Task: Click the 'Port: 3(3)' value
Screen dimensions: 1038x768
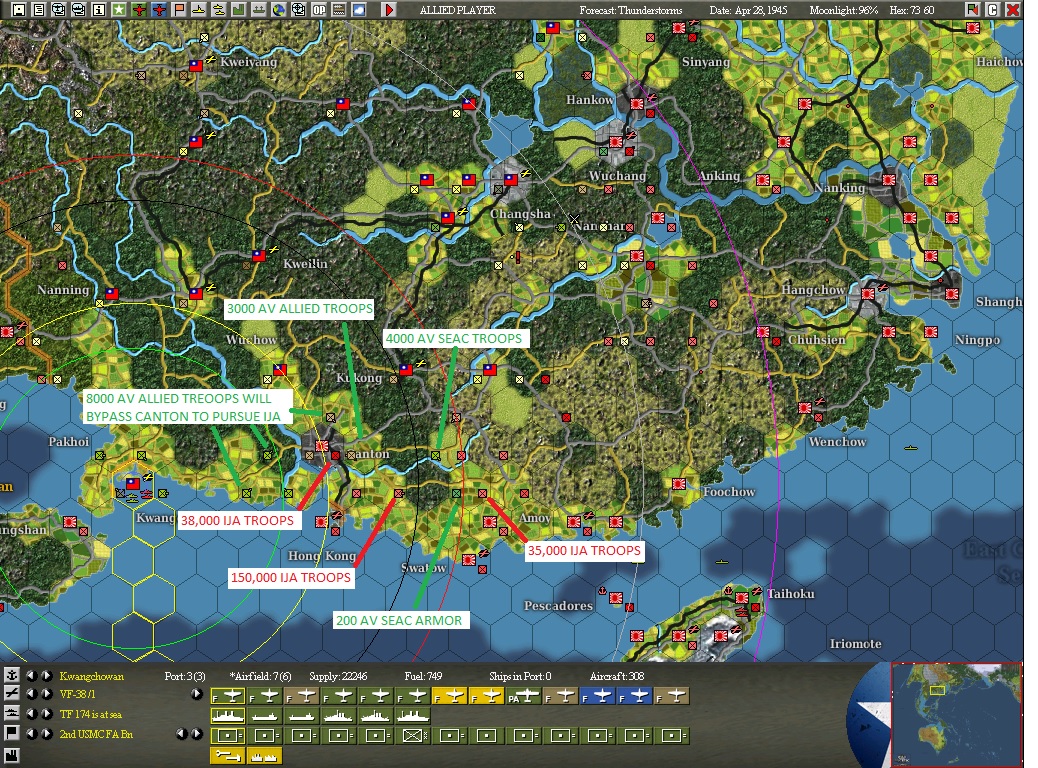Action: (x=185, y=676)
